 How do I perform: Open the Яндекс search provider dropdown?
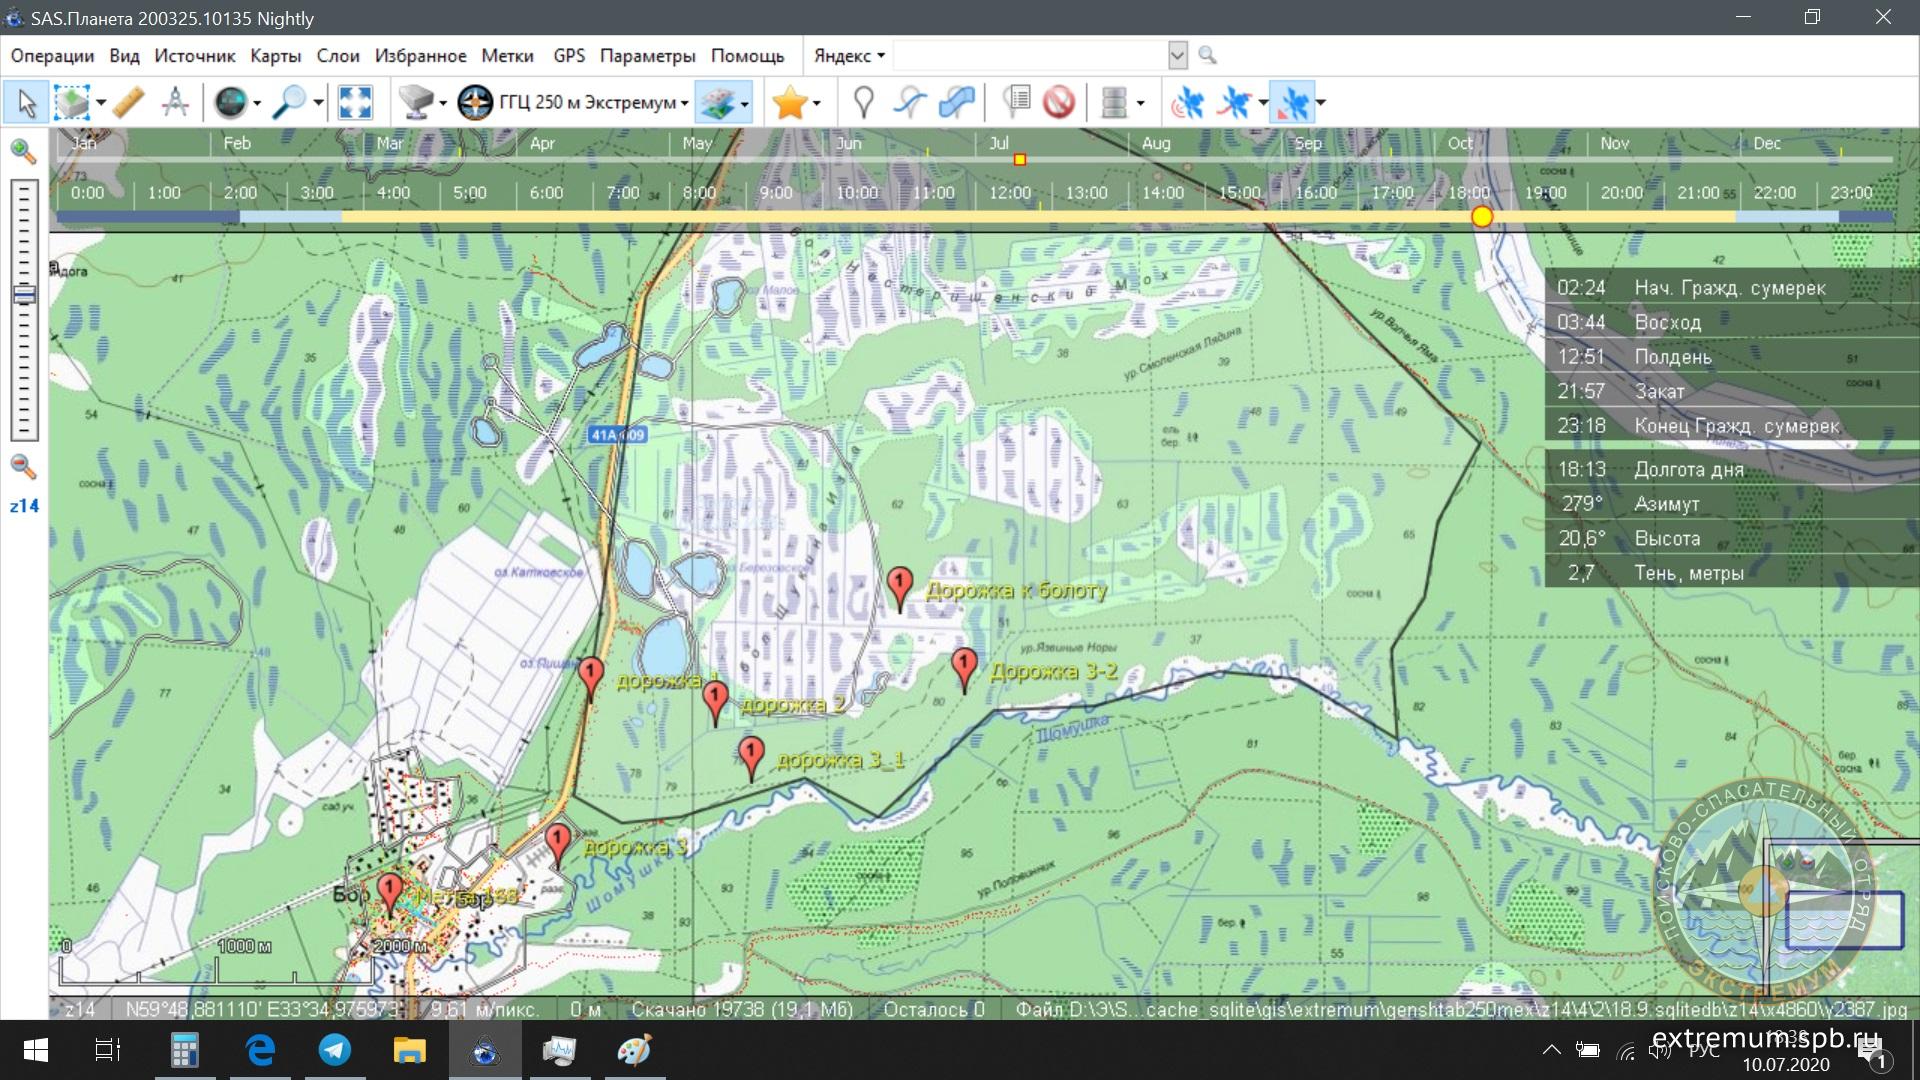pos(849,56)
